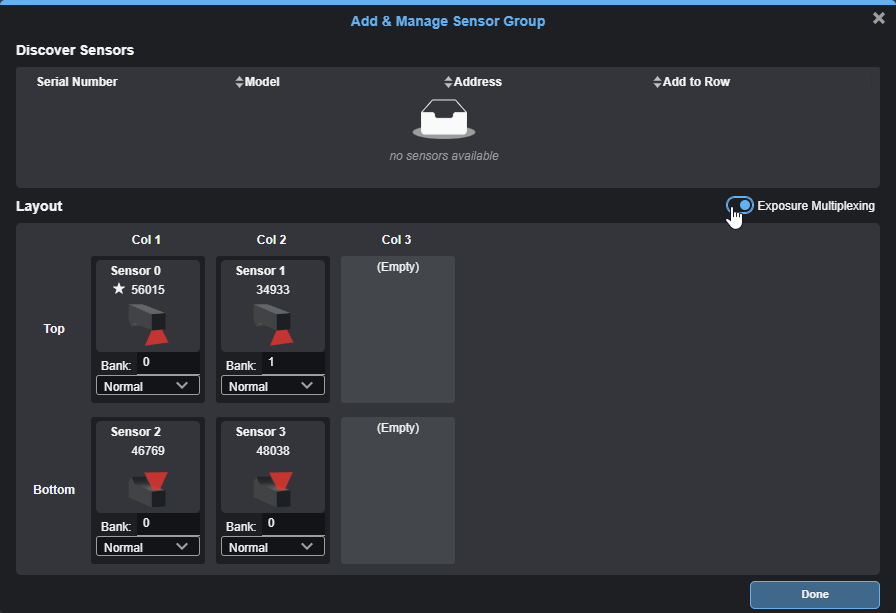
Task: Select the empty Col 3 top slot
Action: 397,329
